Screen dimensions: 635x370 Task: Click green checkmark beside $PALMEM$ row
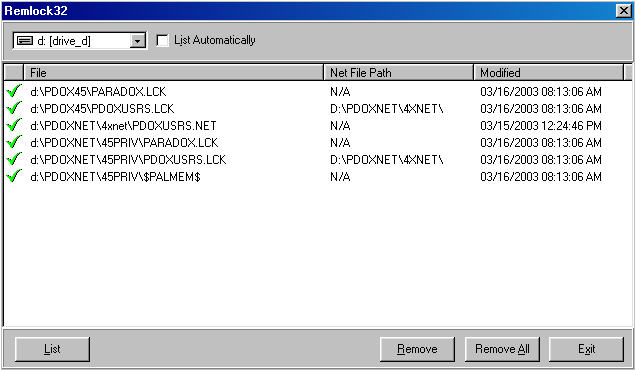pyautogui.click(x=14, y=176)
